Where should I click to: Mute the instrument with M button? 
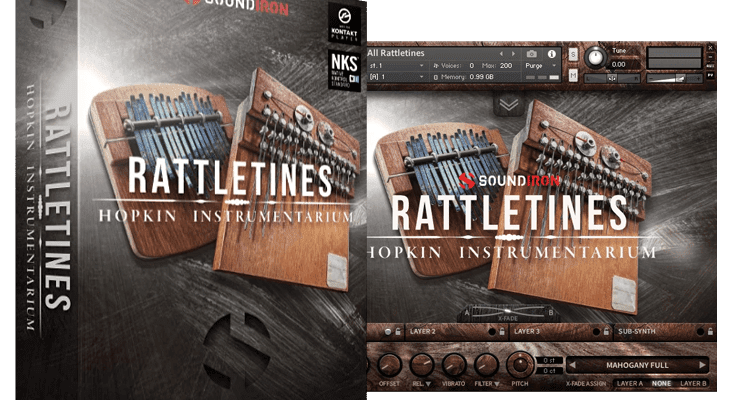pos(573,77)
